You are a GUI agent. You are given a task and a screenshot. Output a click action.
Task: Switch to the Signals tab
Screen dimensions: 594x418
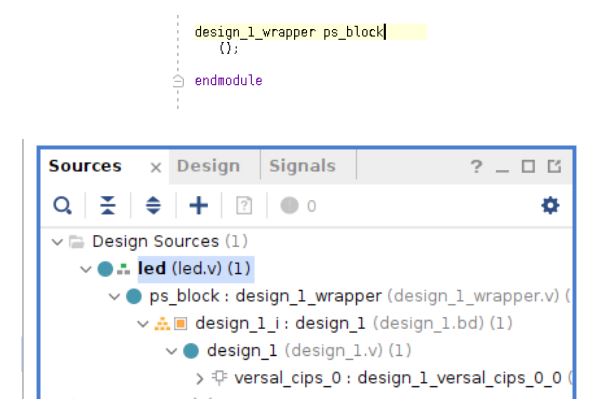(302, 166)
